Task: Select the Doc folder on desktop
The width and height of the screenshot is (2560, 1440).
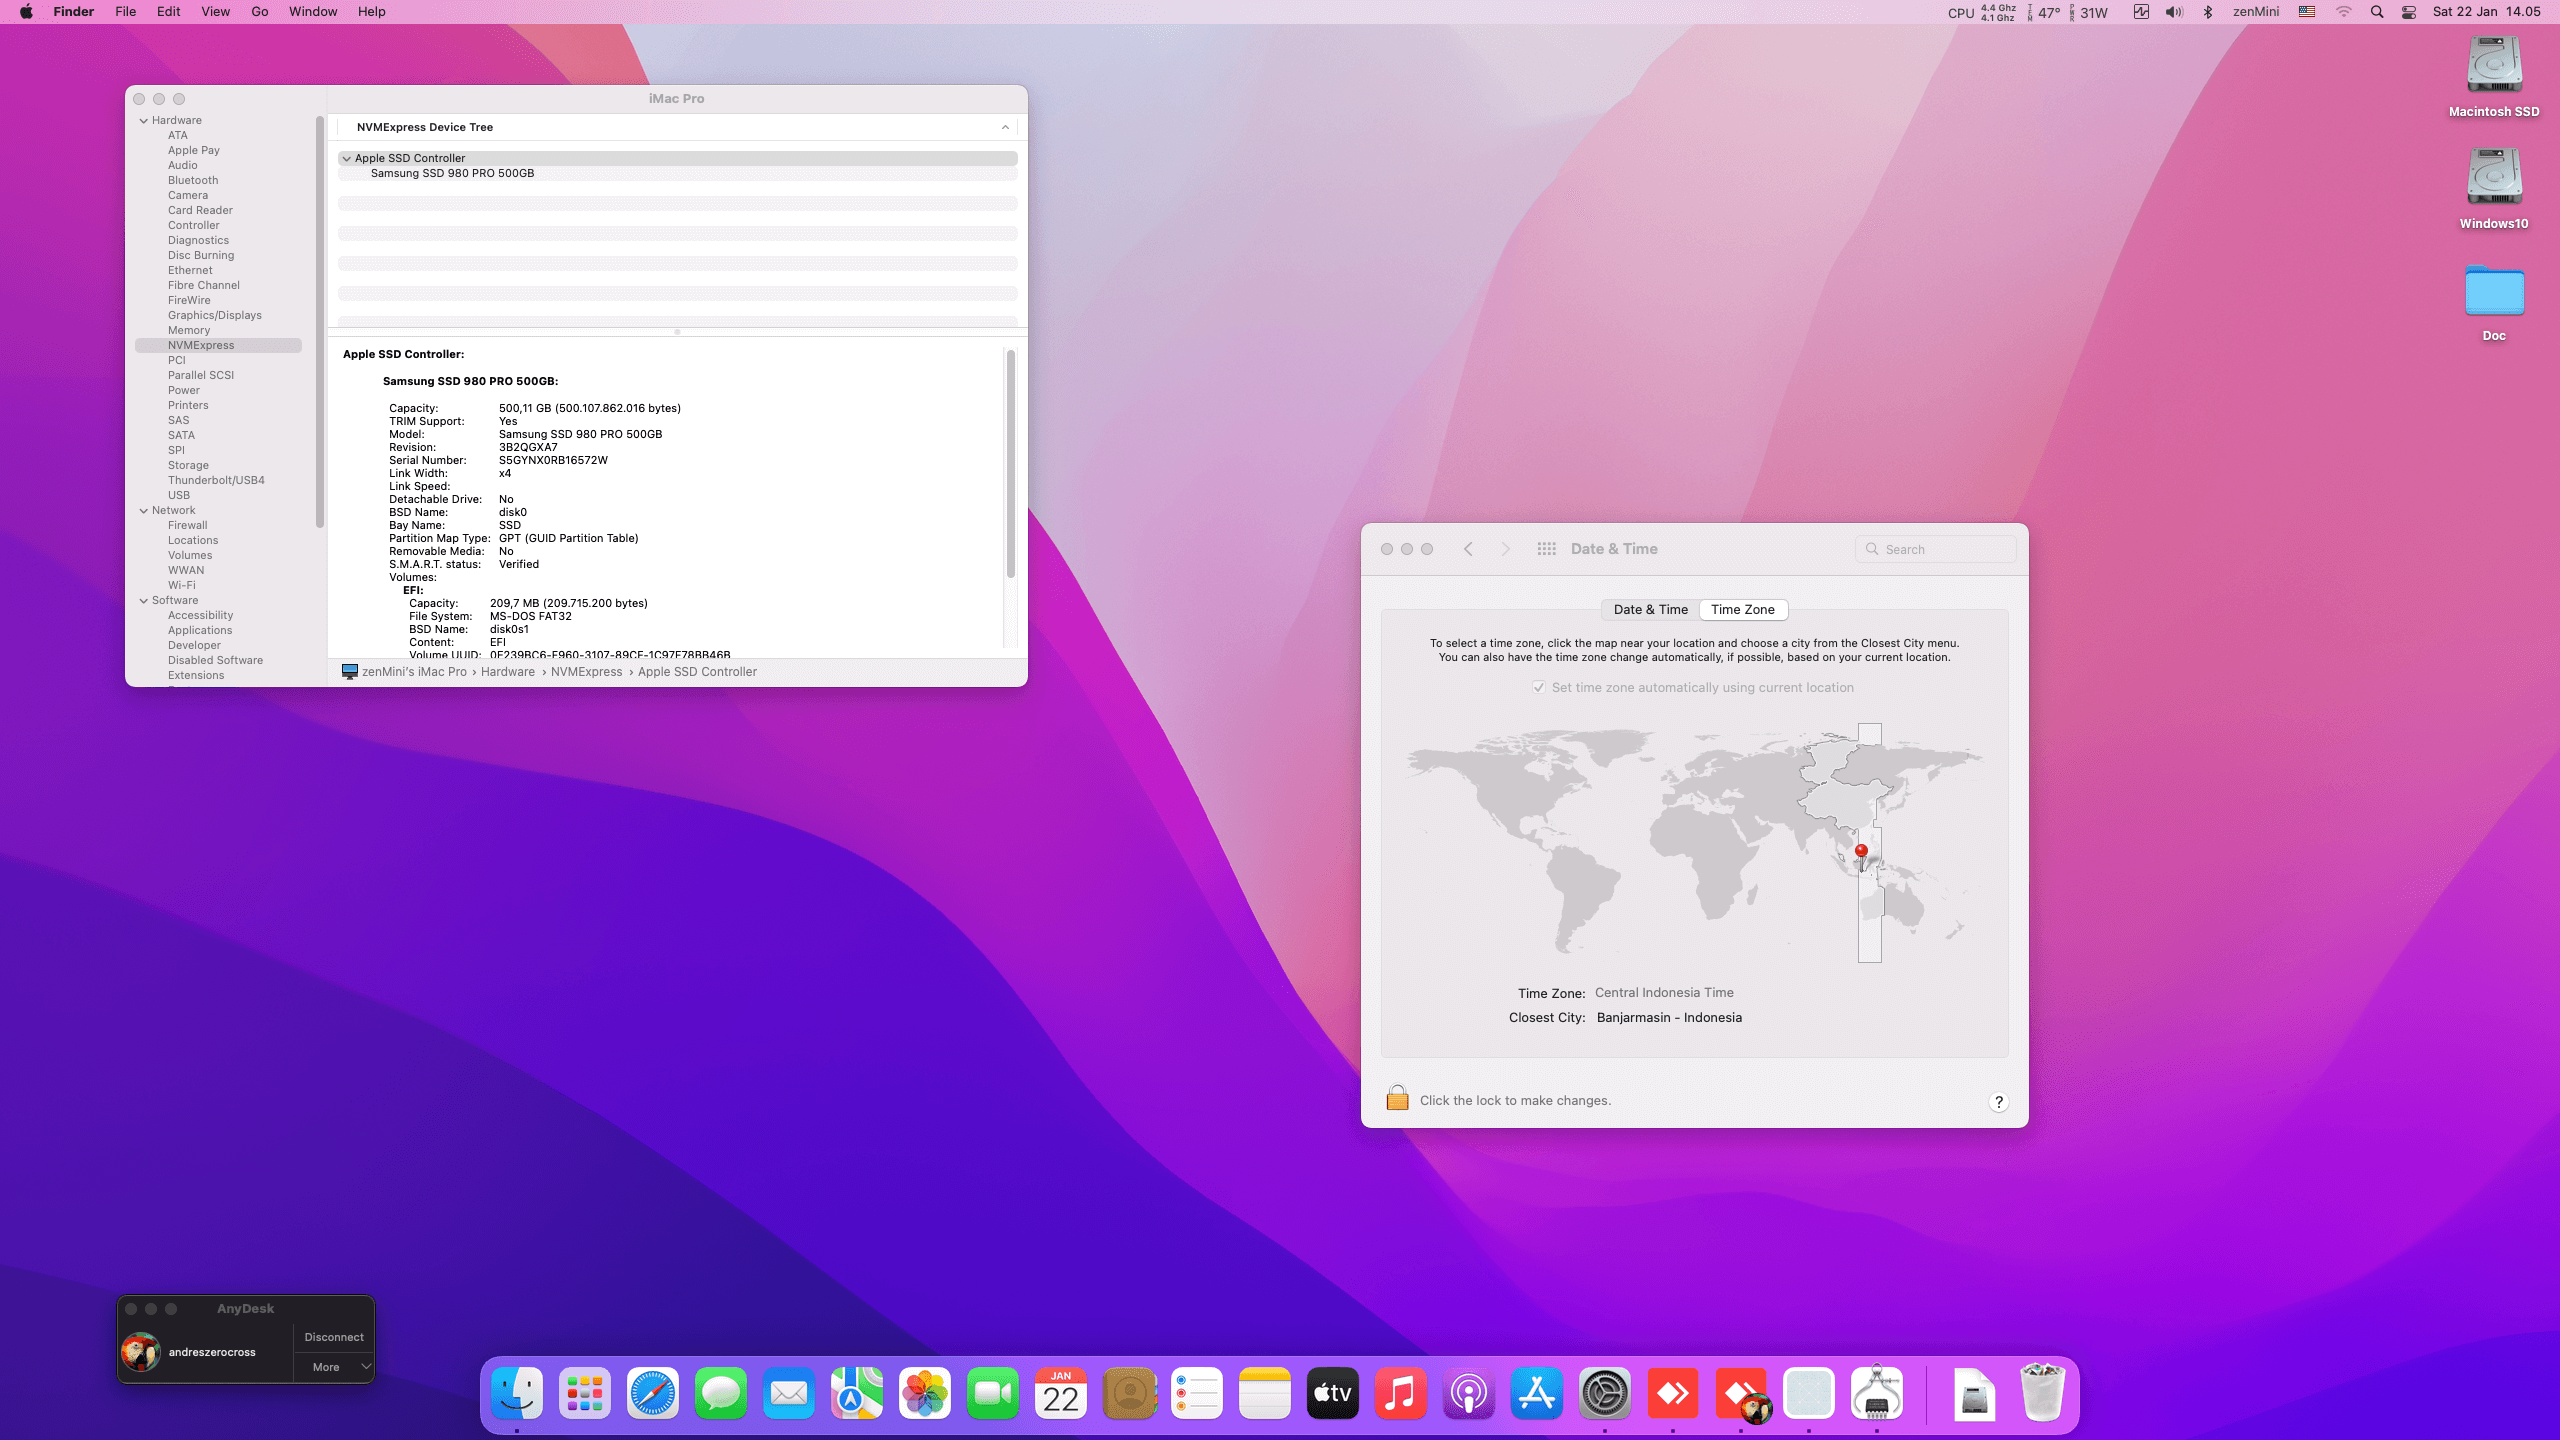Action: click(x=2494, y=302)
